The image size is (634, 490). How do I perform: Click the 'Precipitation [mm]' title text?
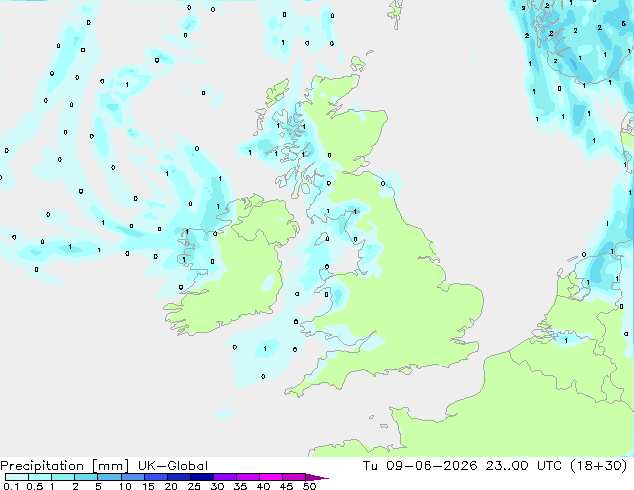[64, 466]
